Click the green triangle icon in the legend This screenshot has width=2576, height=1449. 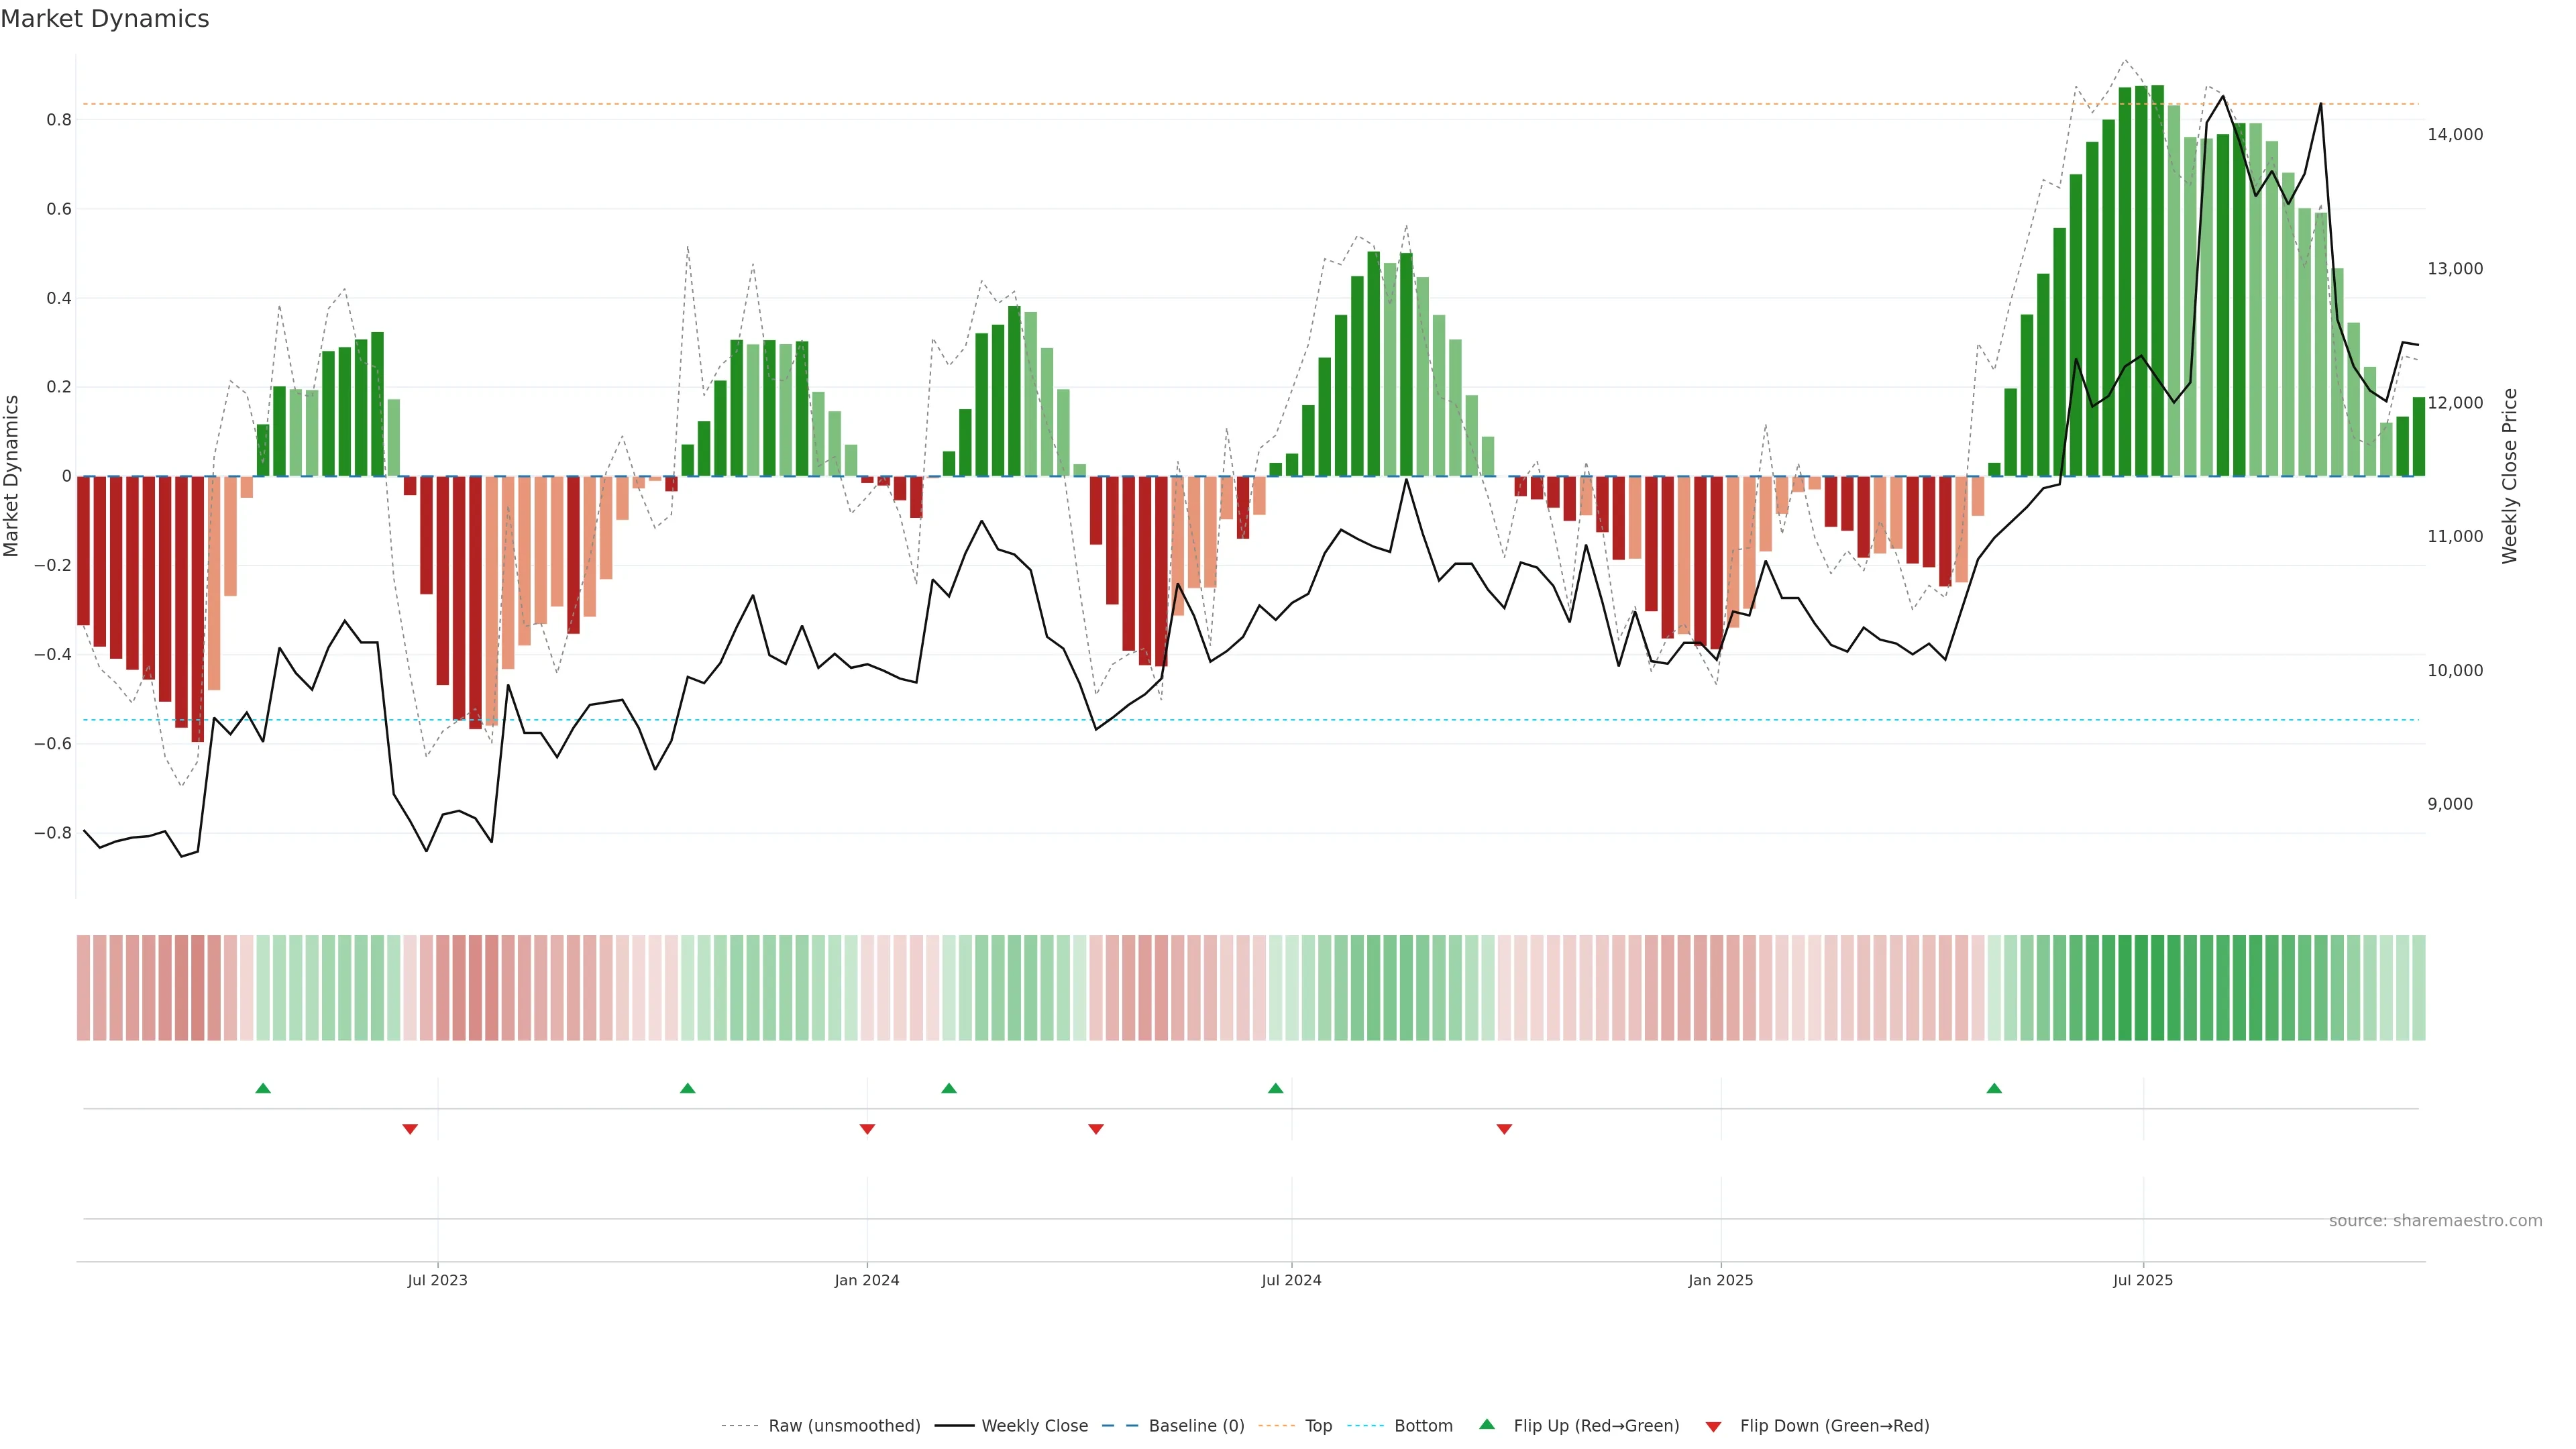point(1487,1425)
